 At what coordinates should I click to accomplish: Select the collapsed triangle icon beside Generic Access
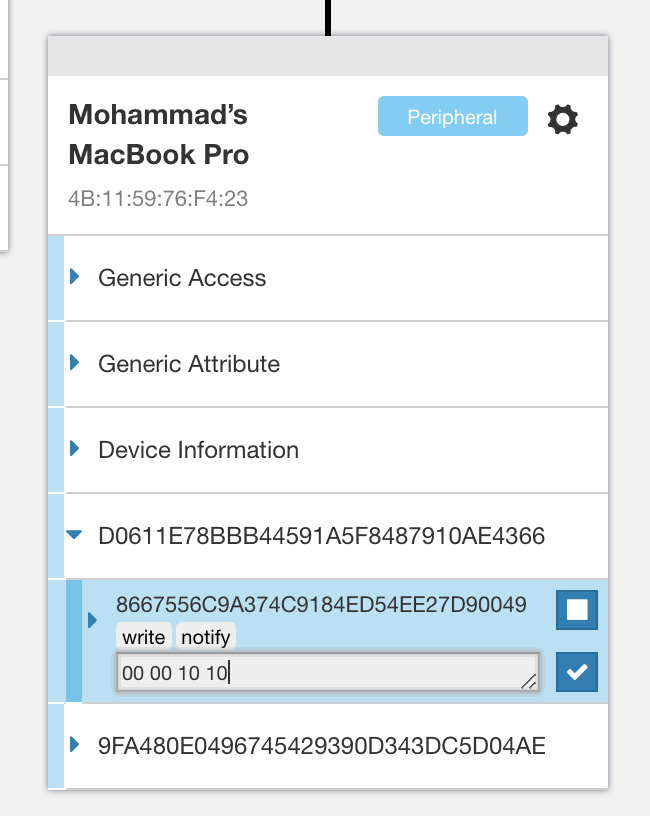74,278
